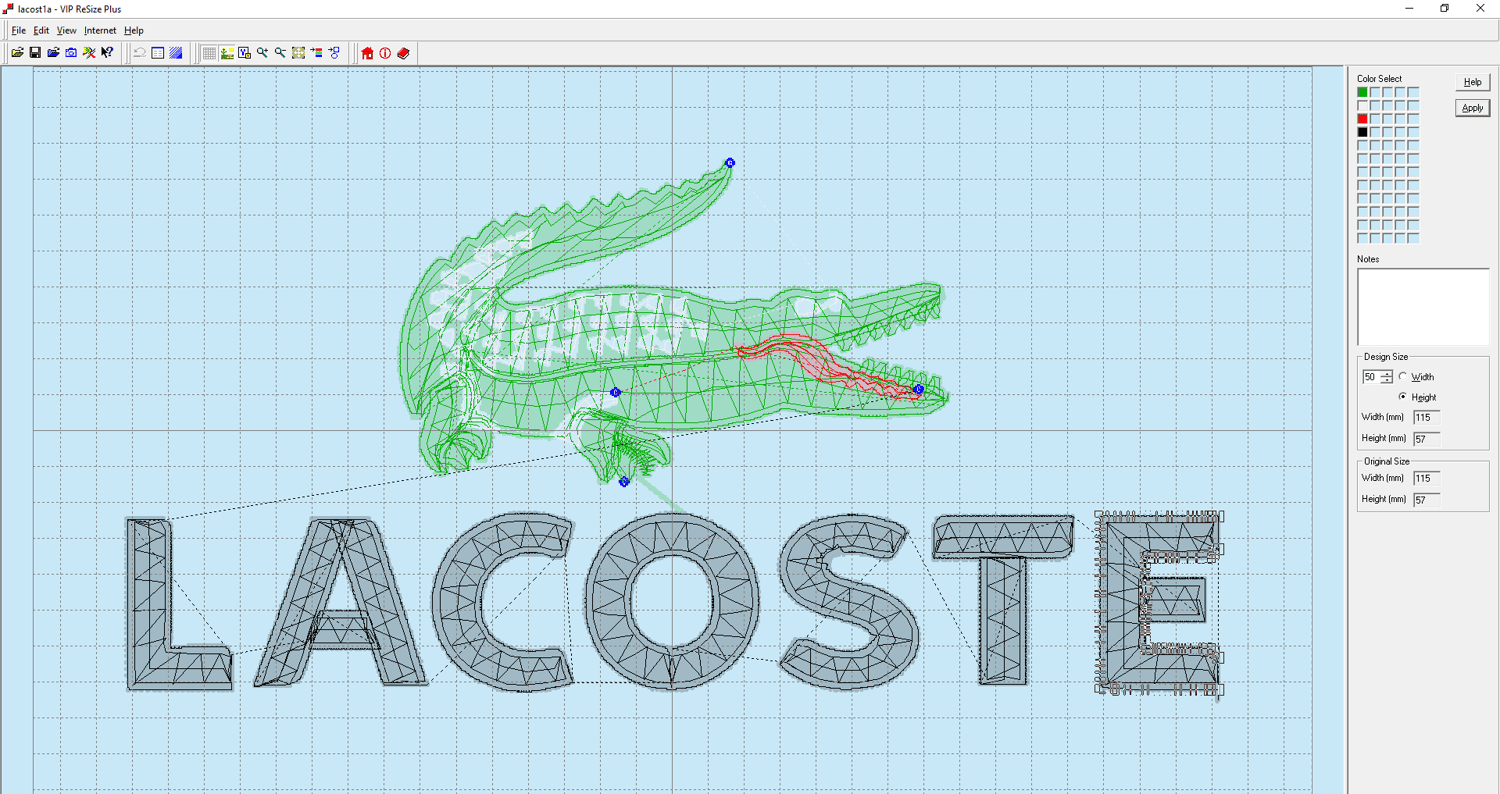
Task: Click the Y thread-properties toolbar icon
Action: [245, 53]
